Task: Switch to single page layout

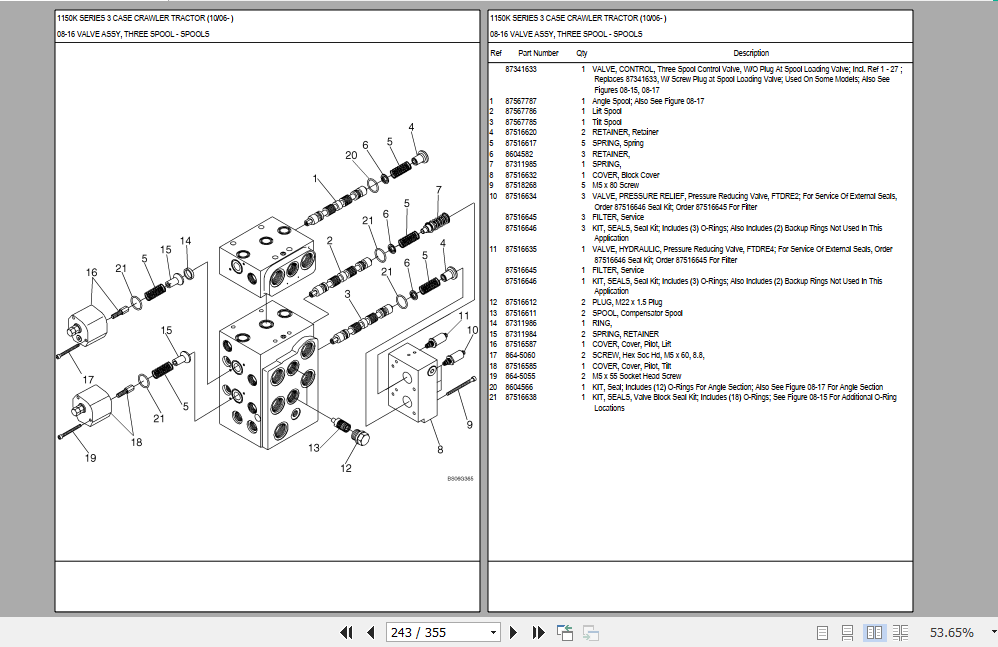Action: (822, 632)
